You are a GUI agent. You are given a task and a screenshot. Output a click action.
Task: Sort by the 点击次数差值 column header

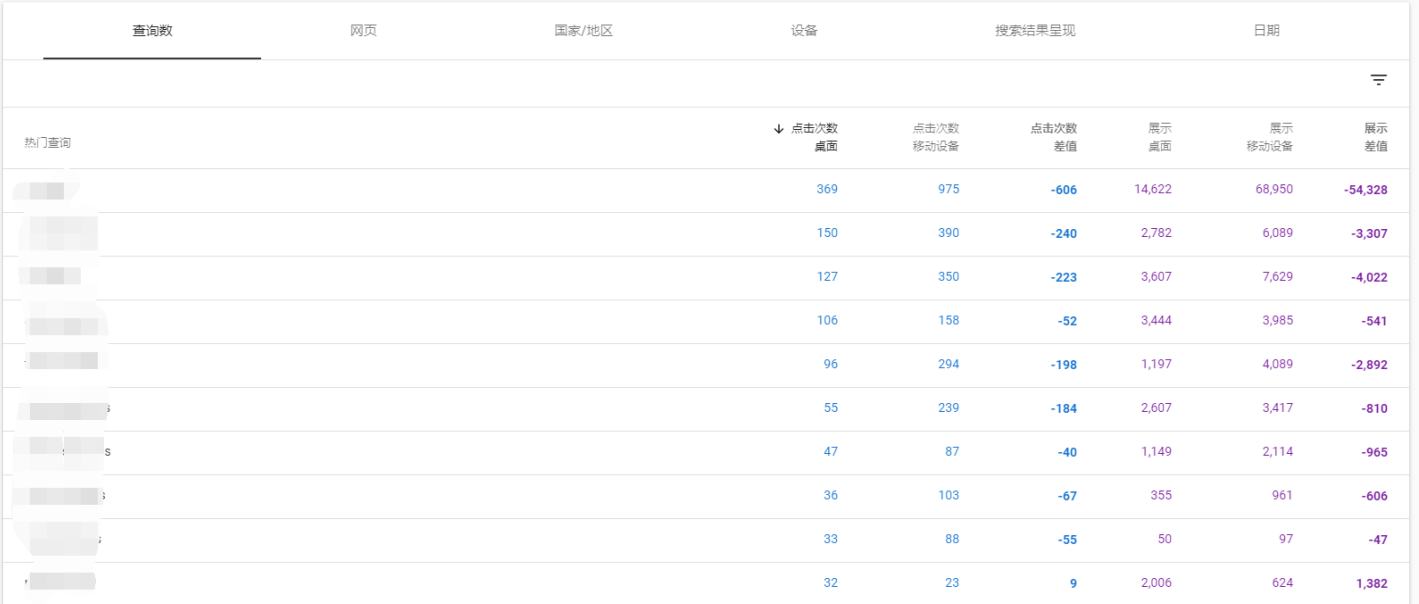1053,137
